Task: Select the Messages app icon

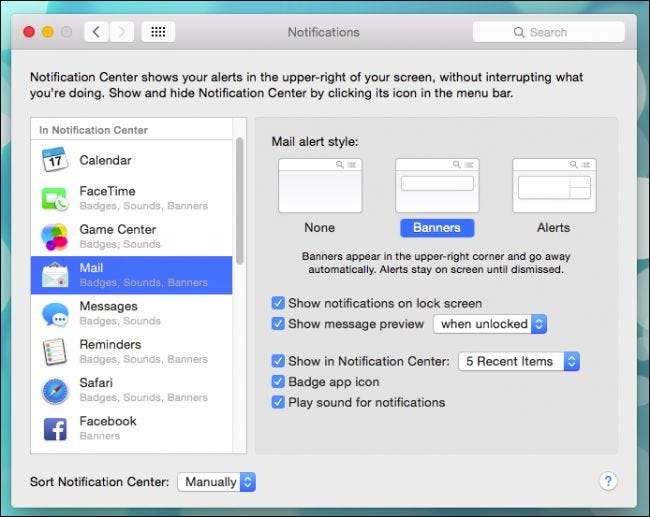Action: pyautogui.click(x=54, y=313)
